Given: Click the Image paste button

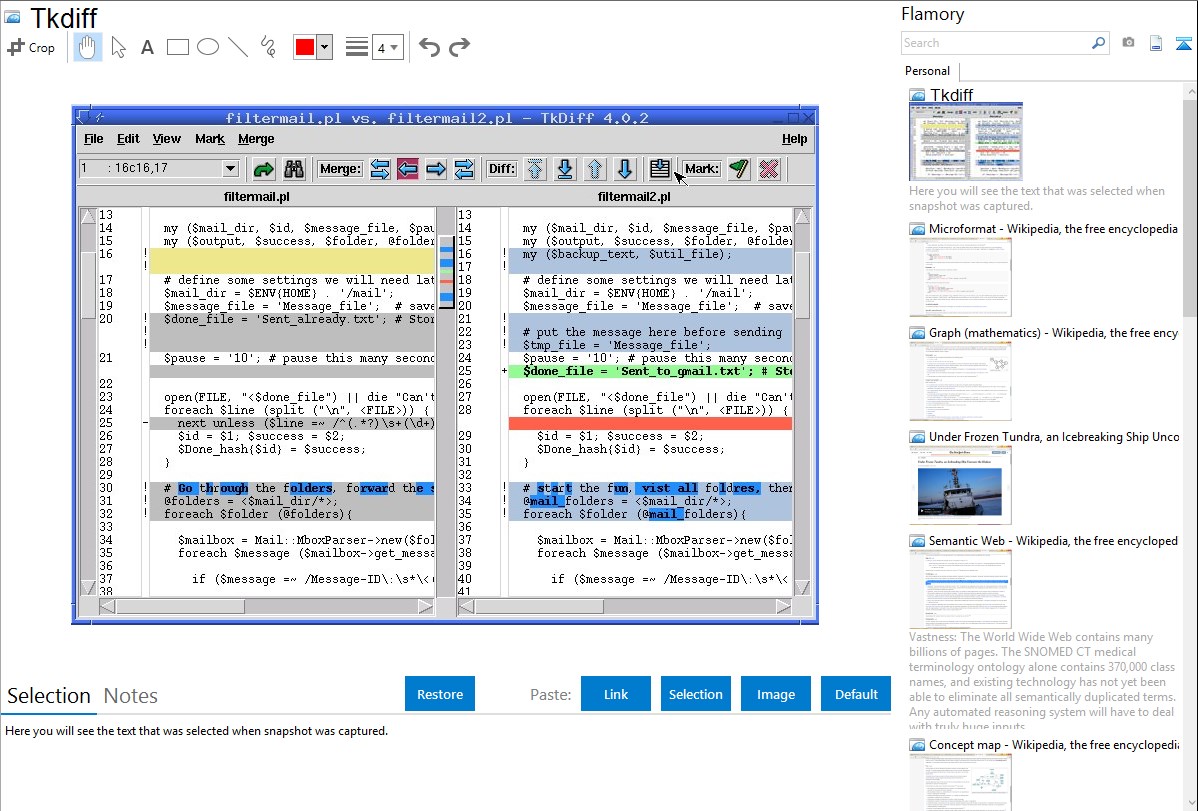Looking at the screenshot, I should (x=776, y=694).
